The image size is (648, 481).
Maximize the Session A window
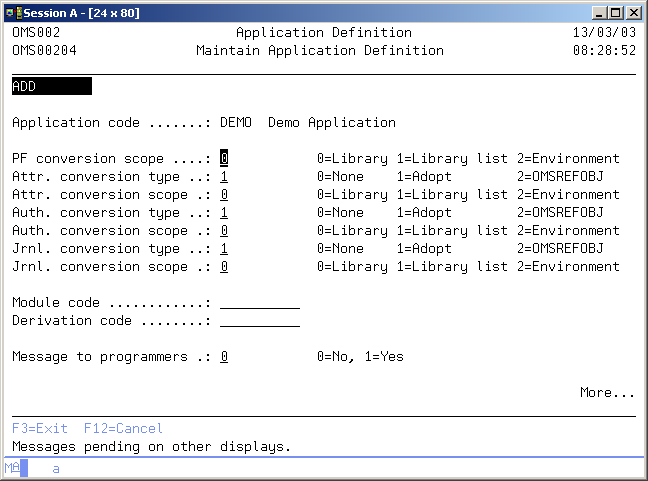pyautogui.click(x=614, y=12)
